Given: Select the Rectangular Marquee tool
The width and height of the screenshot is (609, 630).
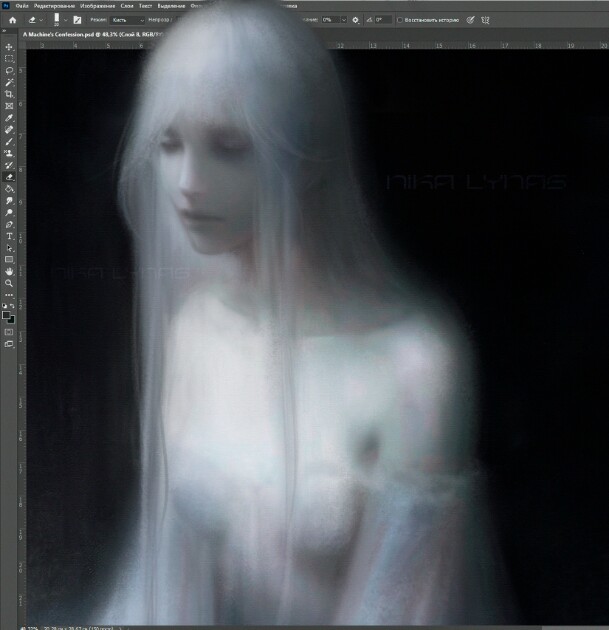Looking at the screenshot, I should 9,59.
